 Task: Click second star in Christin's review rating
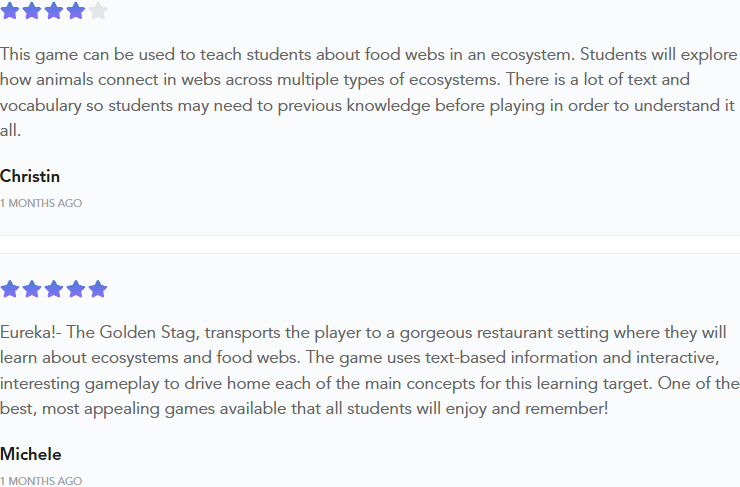[32, 10]
